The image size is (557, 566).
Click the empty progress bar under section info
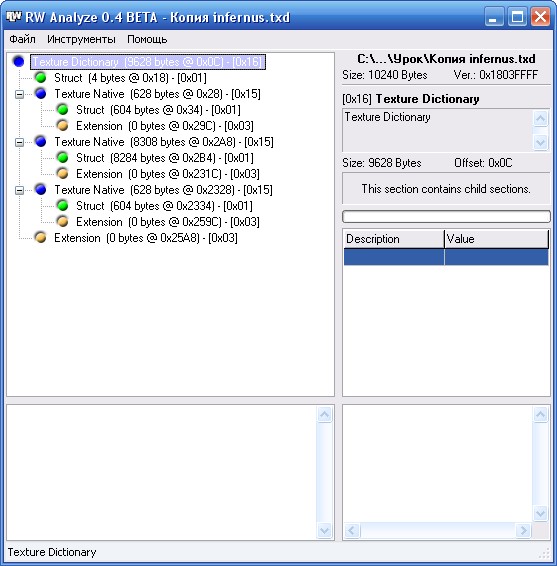pyautogui.click(x=446, y=217)
